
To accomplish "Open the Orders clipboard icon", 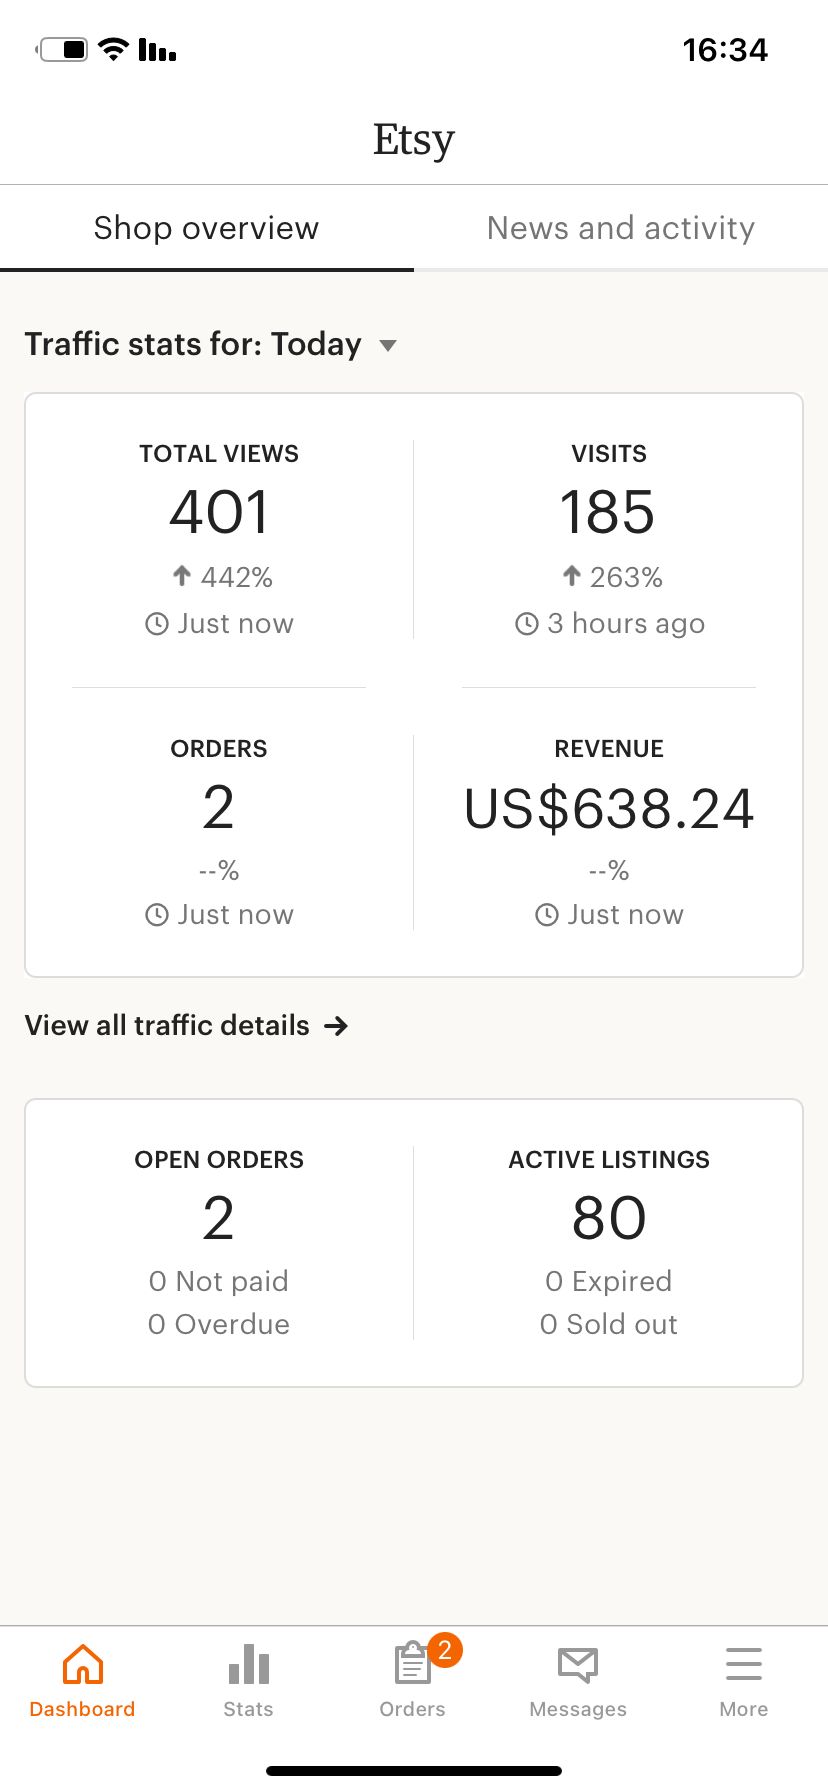I will click(x=410, y=1666).
